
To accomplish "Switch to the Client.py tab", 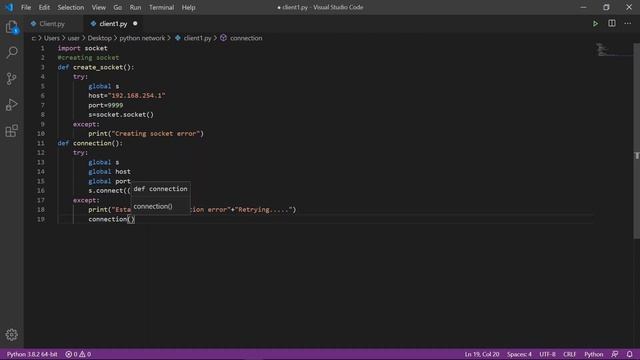I will coord(52,24).
